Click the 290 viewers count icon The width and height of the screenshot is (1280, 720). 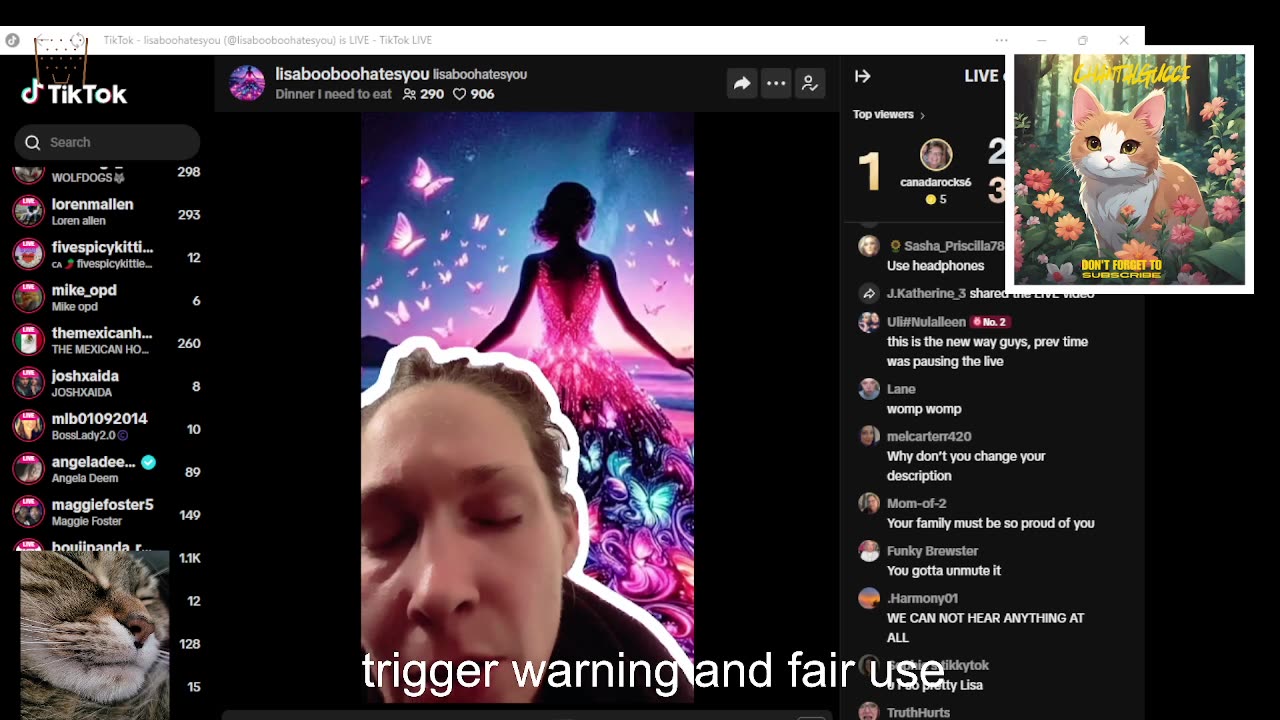click(x=409, y=94)
